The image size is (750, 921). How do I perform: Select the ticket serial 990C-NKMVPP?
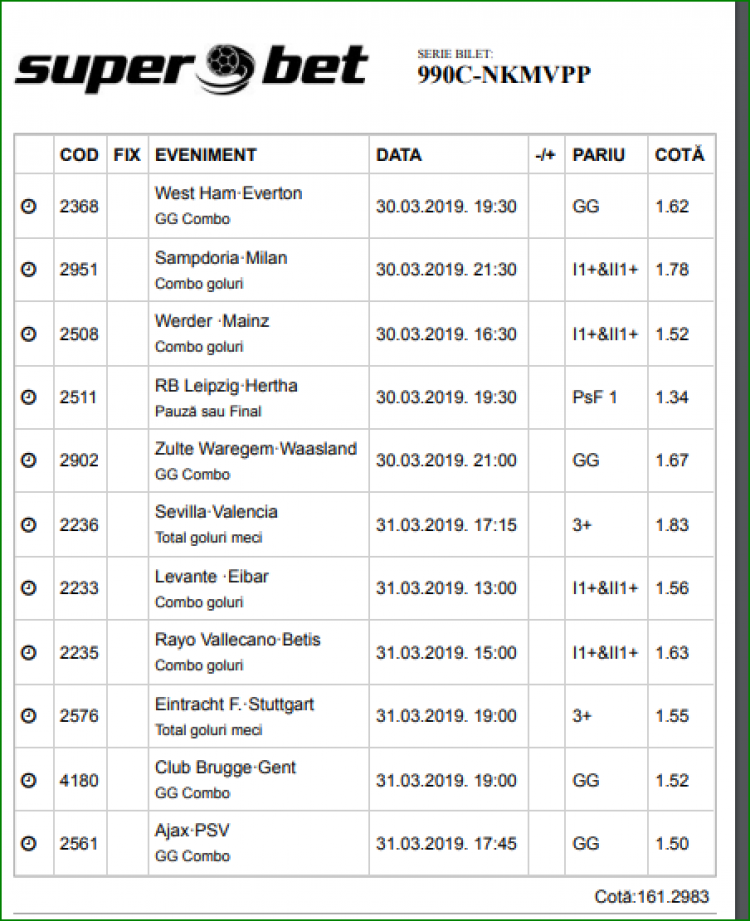(503, 76)
